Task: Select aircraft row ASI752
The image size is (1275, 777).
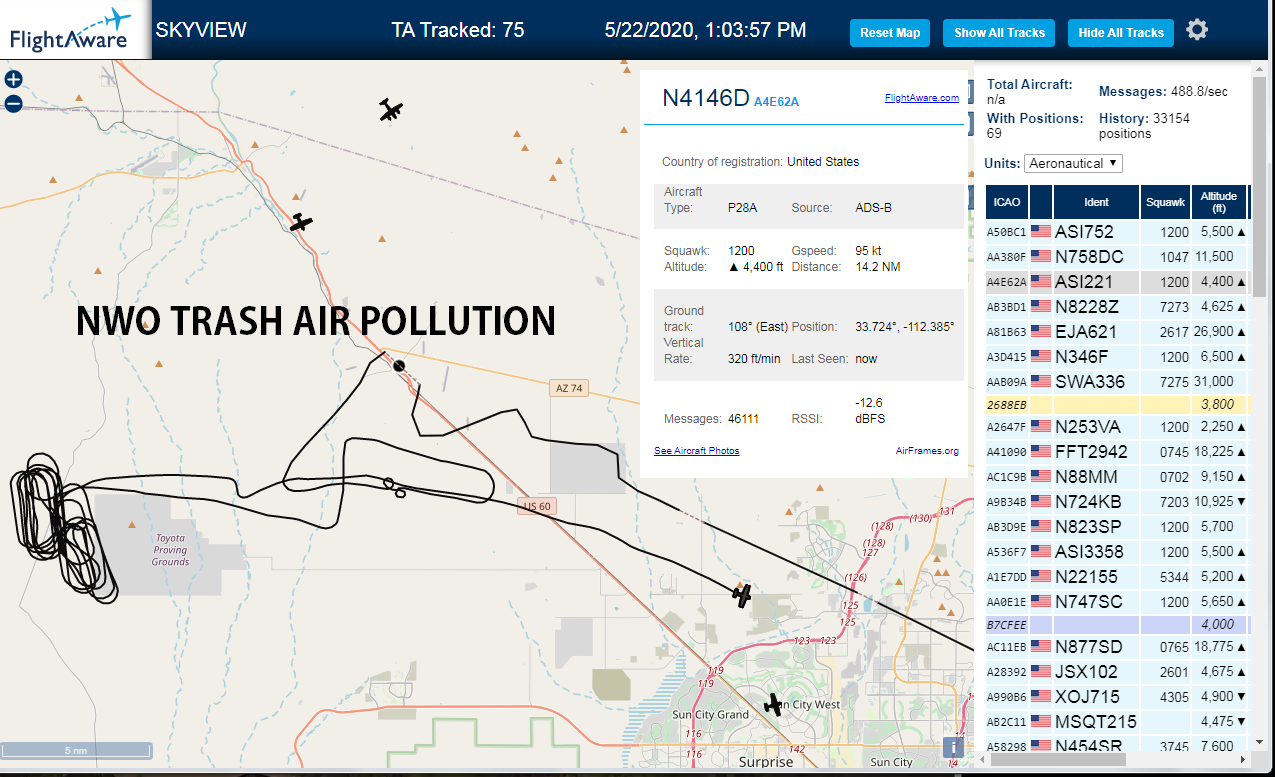Action: point(1117,232)
